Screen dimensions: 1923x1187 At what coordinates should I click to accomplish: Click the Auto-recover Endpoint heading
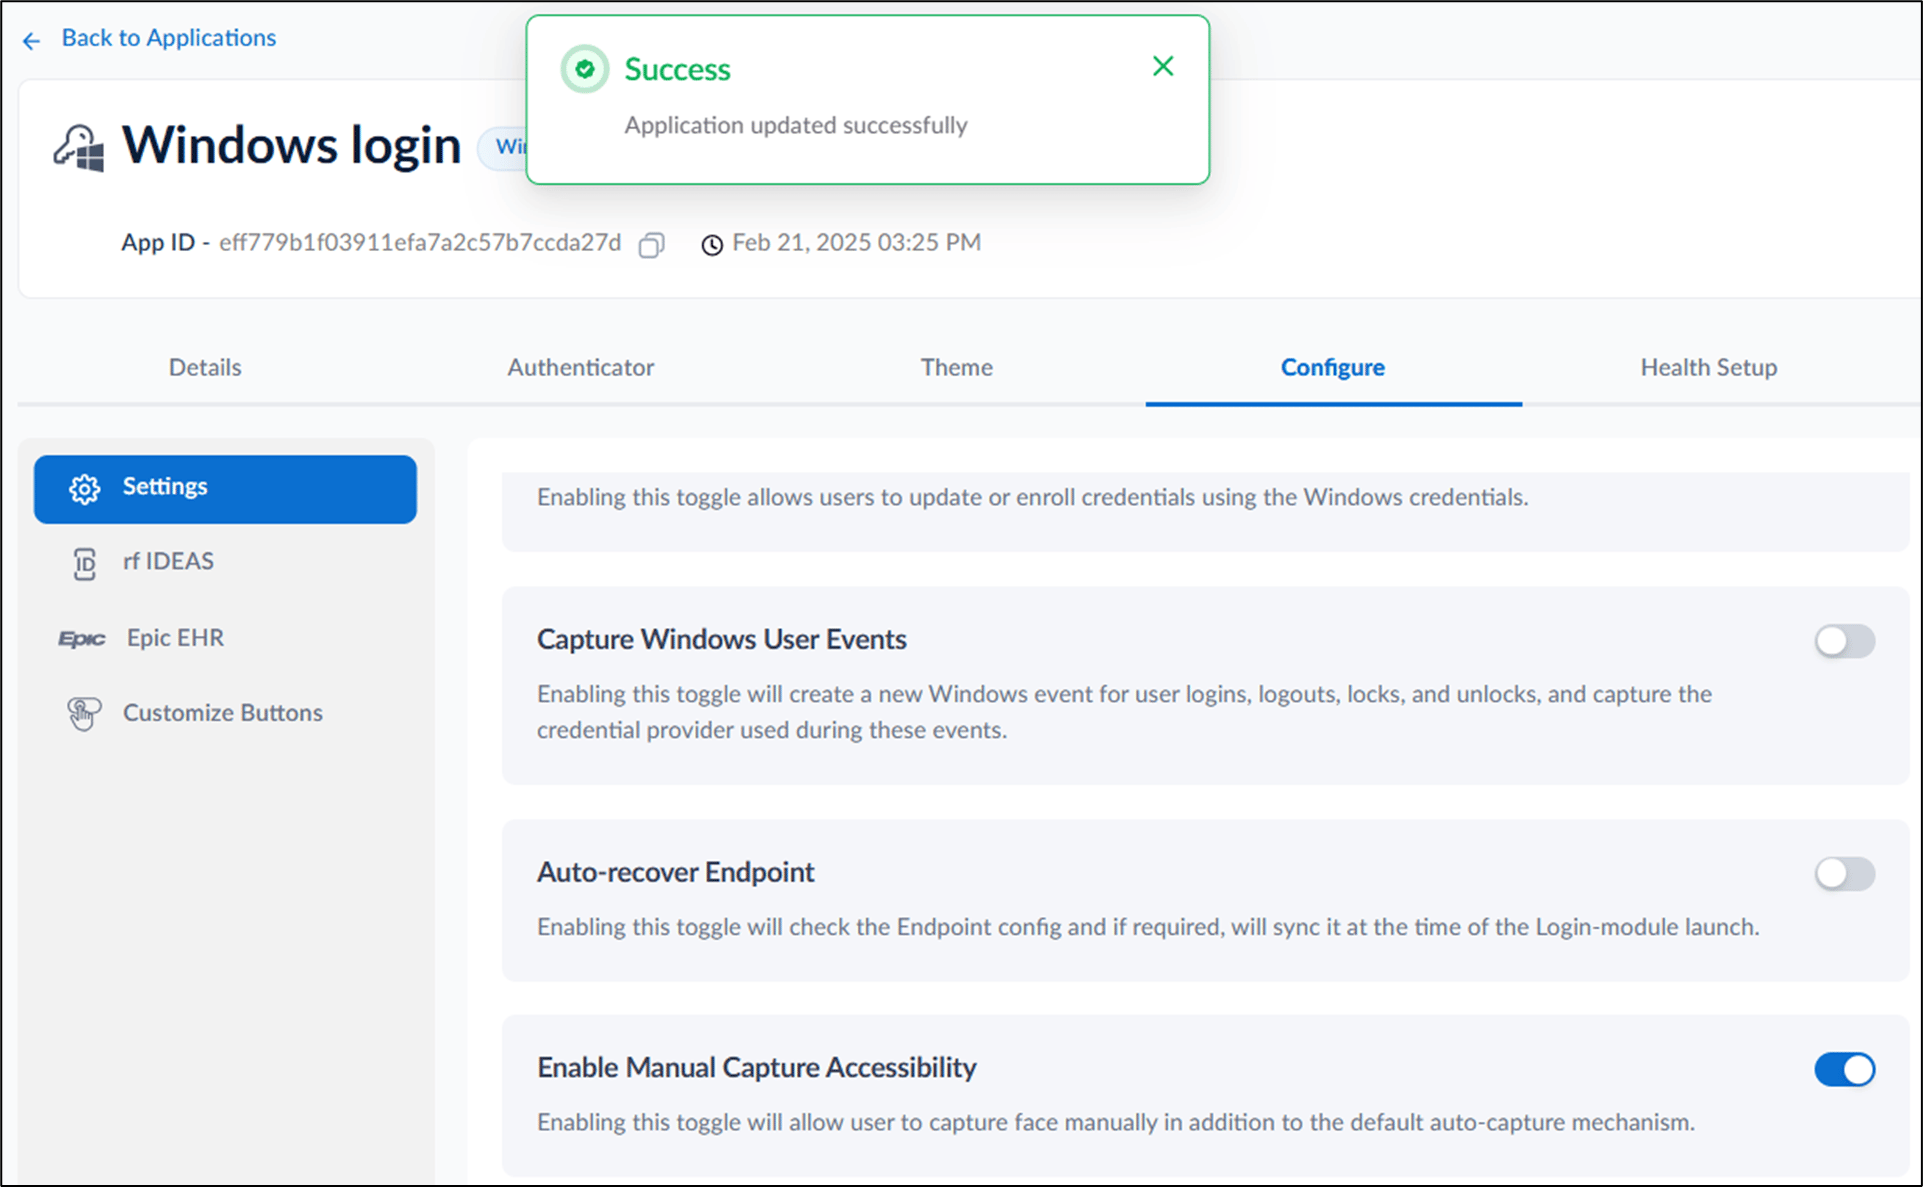676,872
